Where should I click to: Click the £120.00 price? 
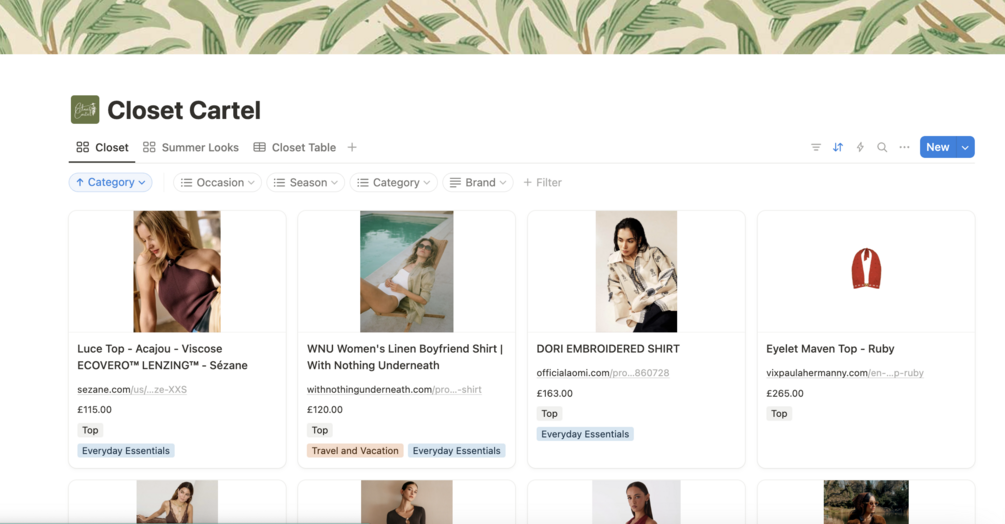click(x=324, y=410)
